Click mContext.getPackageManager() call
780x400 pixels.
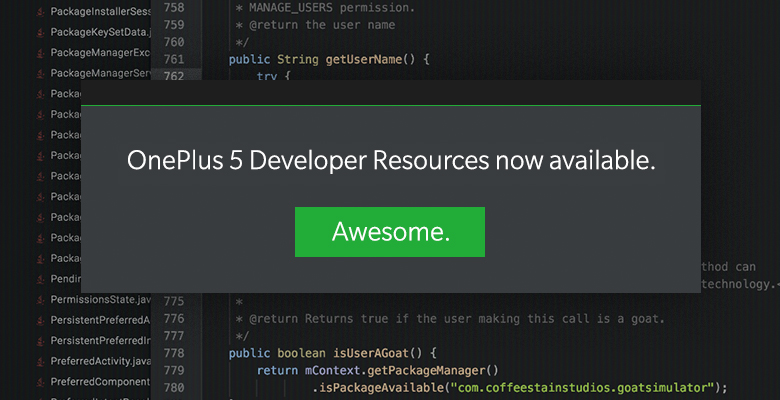click(x=401, y=371)
